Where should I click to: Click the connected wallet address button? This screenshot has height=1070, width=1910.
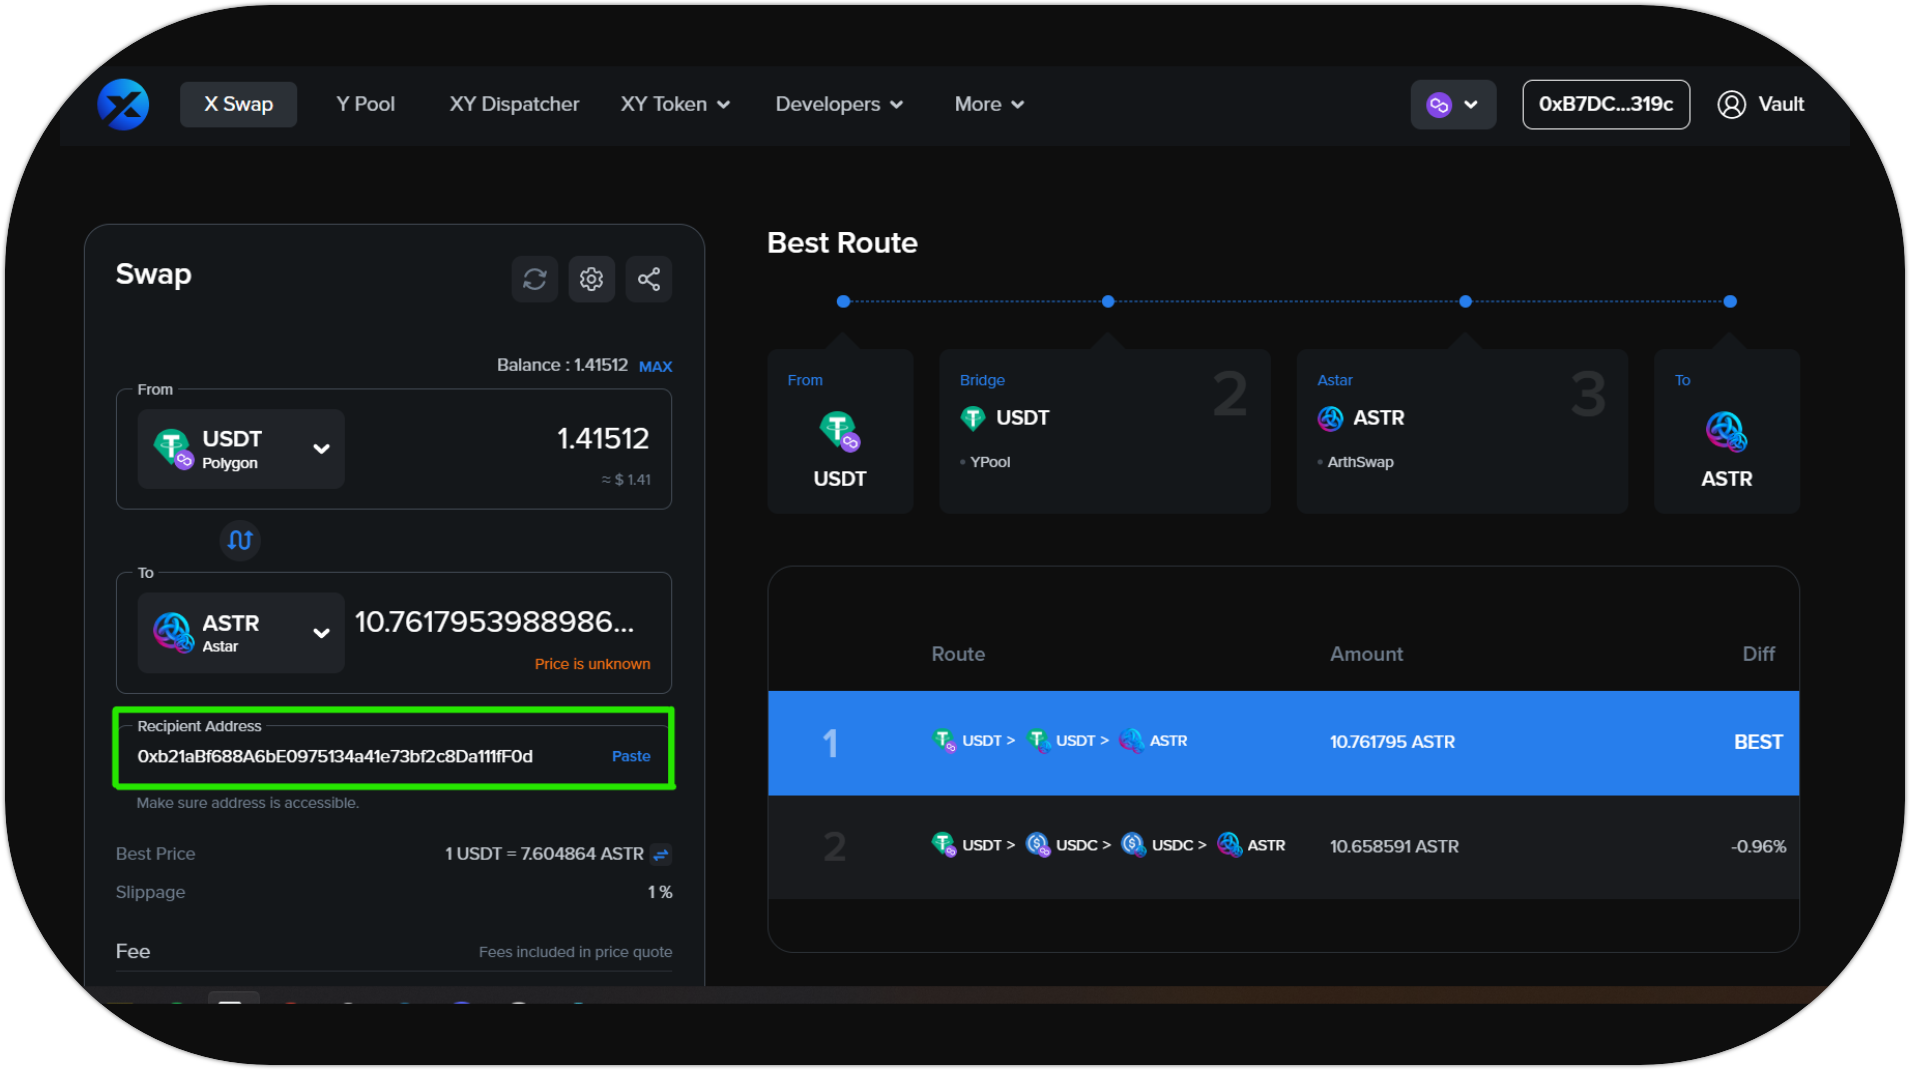1605,105
